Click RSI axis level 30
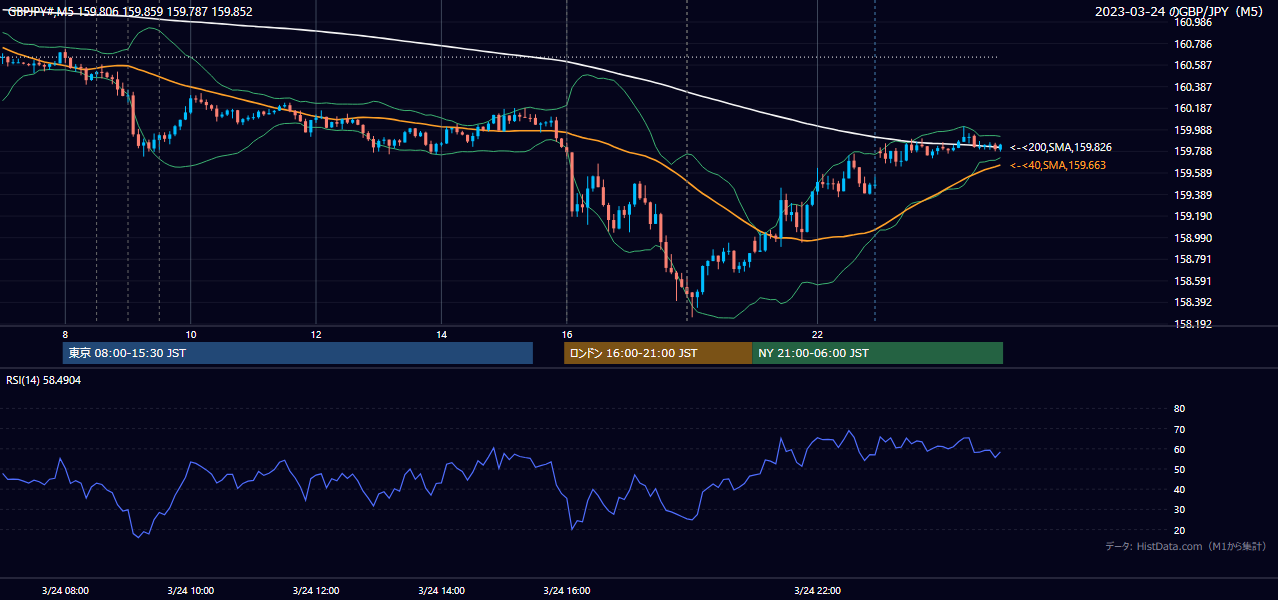This screenshot has width=1278, height=600. click(1179, 510)
